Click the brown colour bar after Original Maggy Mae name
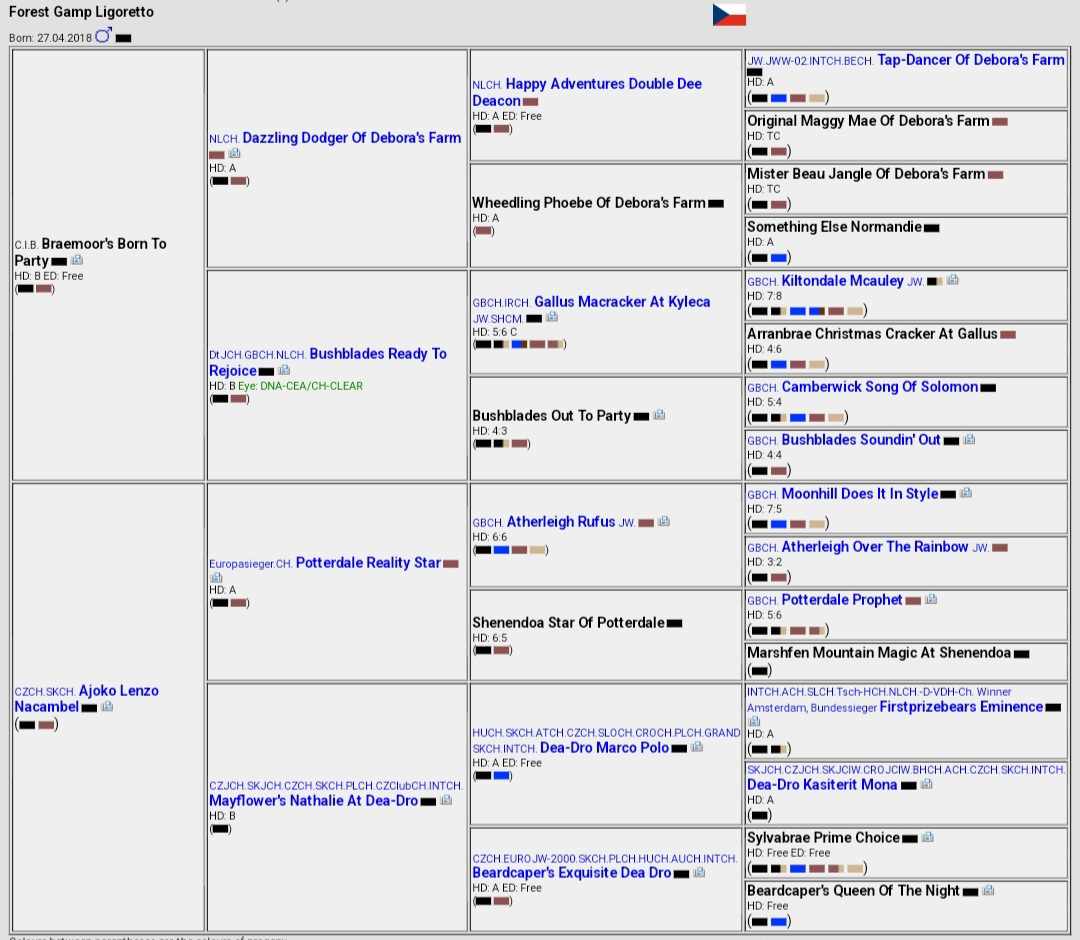The height and width of the screenshot is (940, 1080). pos(1000,122)
